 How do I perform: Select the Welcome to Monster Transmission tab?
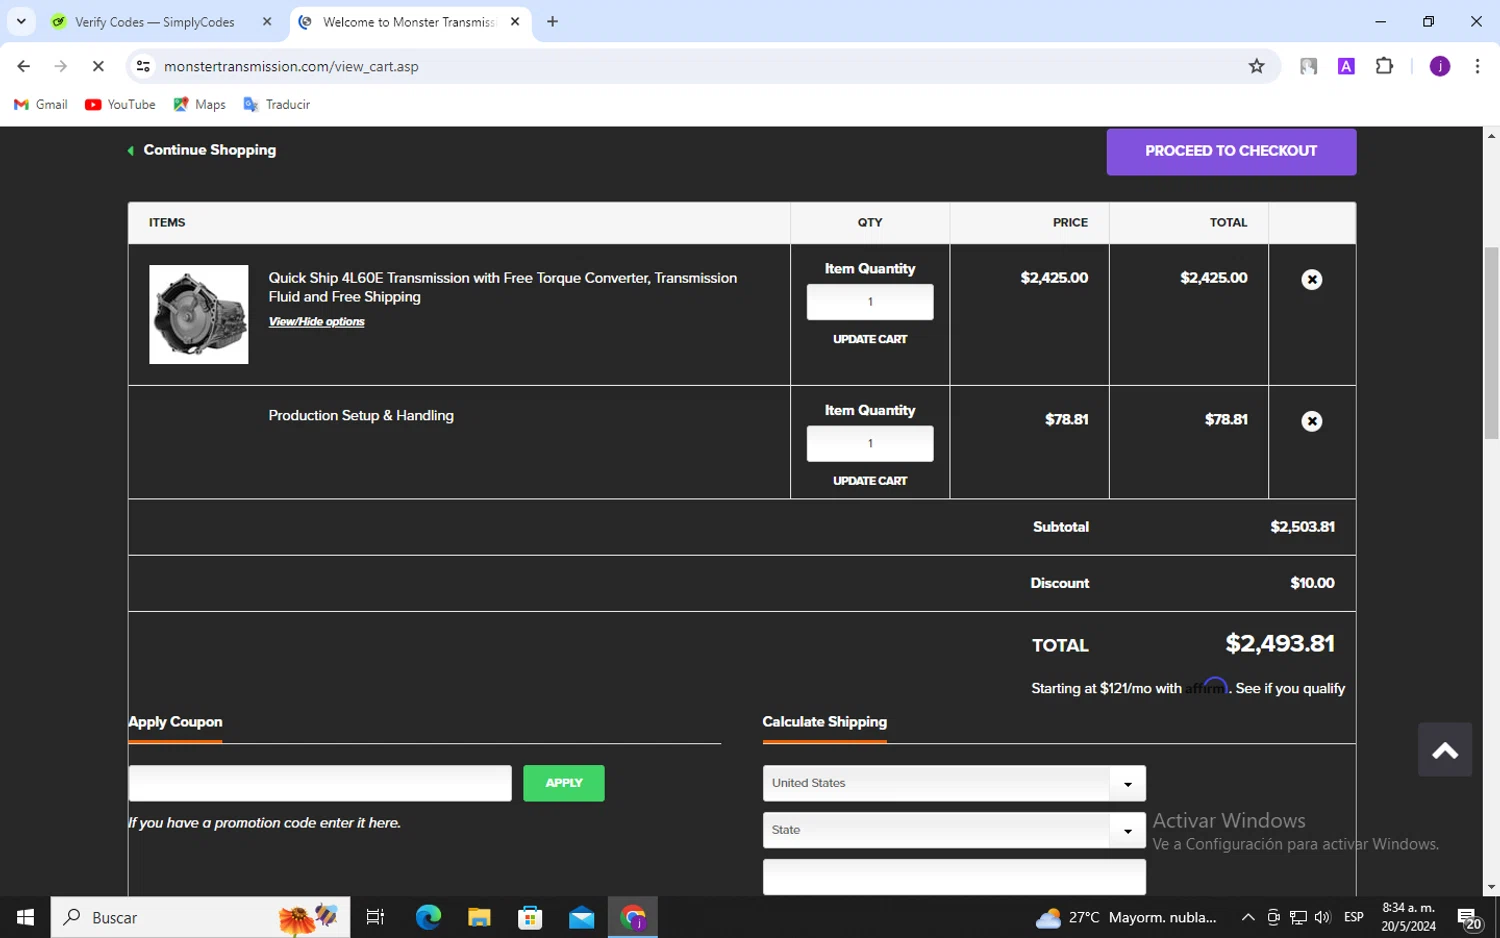409,22
